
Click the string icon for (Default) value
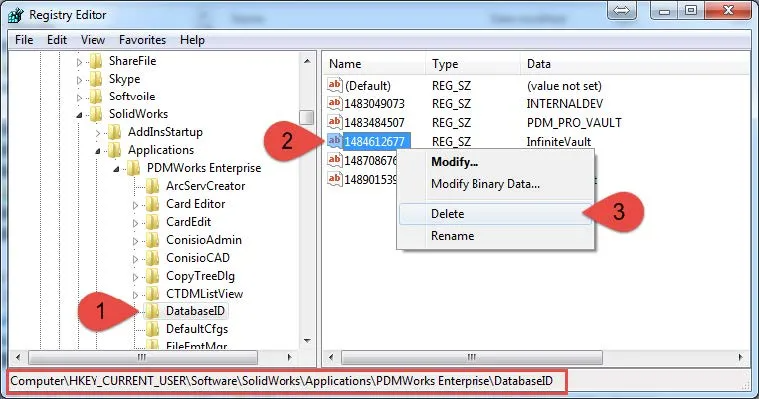click(x=334, y=85)
